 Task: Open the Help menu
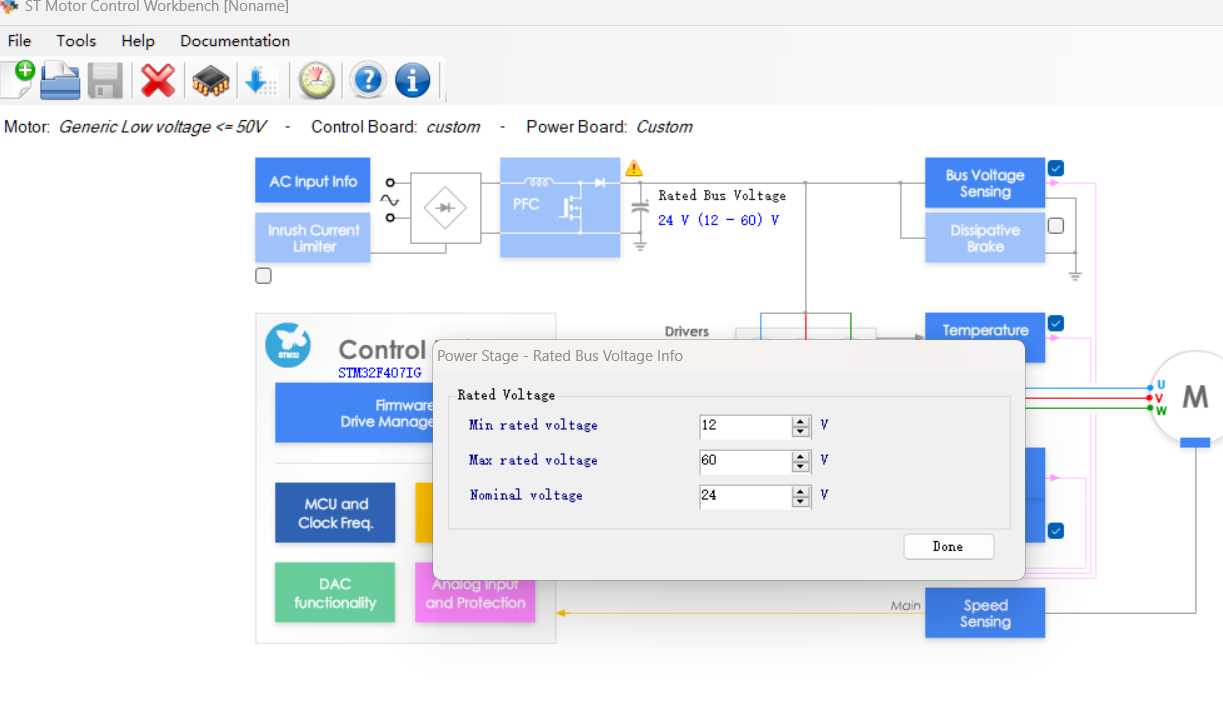138,41
